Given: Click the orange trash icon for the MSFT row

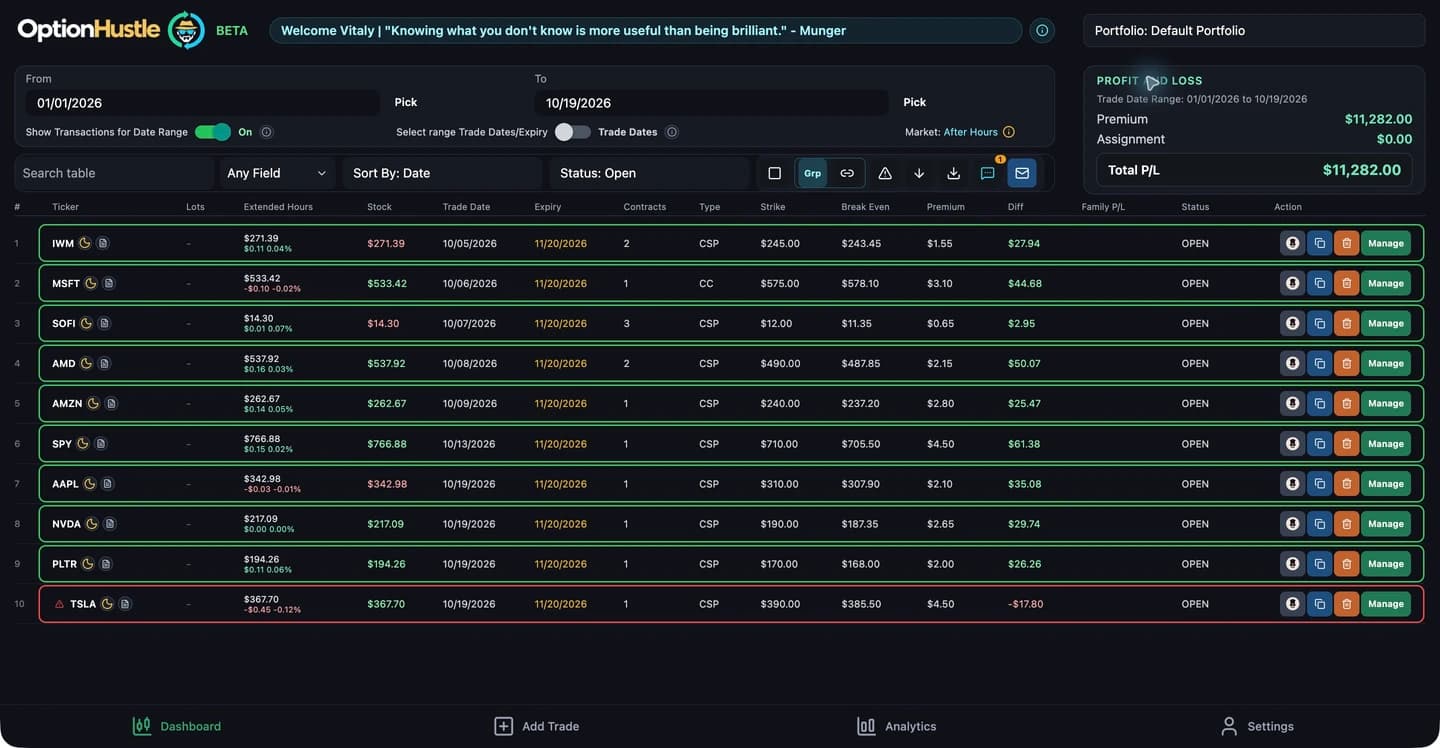Looking at the screenshot, I should pyautogui.click(x=1347, y=283).
